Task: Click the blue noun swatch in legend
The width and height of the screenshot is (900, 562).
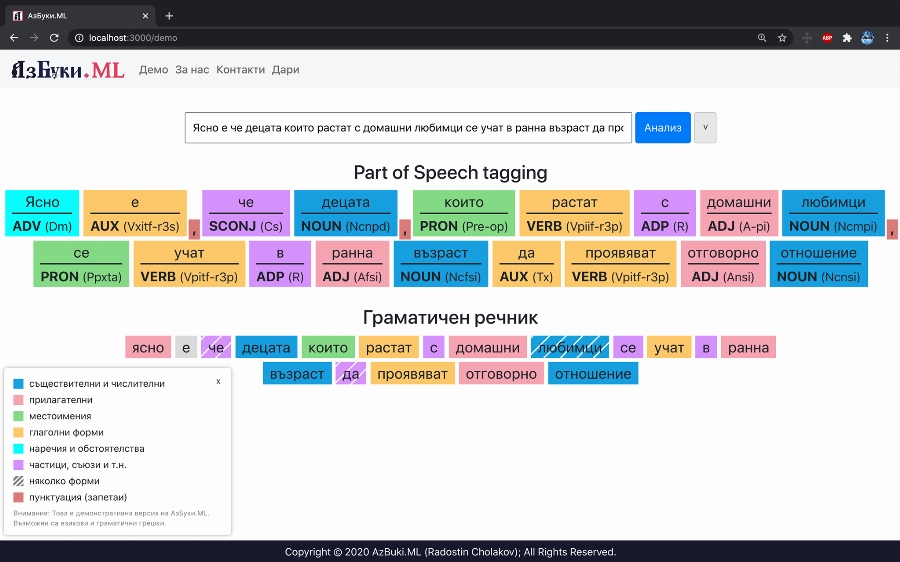Action: coord(18,384)
